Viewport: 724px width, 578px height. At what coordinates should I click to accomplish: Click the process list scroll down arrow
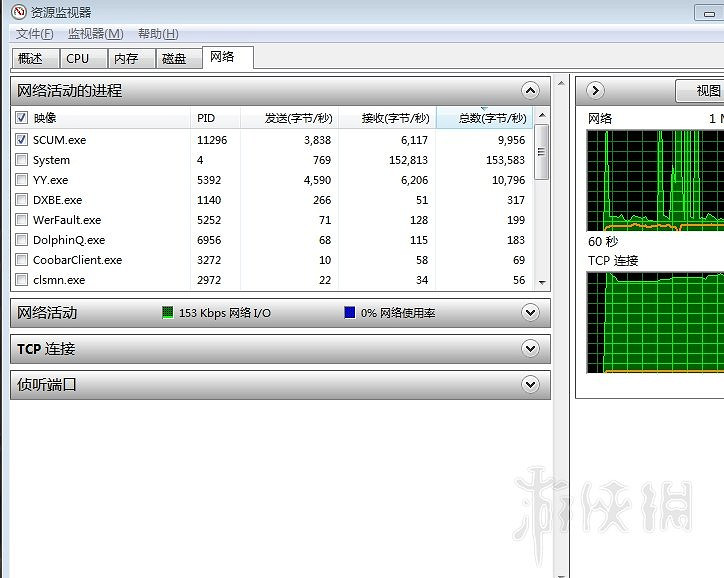pos(541,283)
